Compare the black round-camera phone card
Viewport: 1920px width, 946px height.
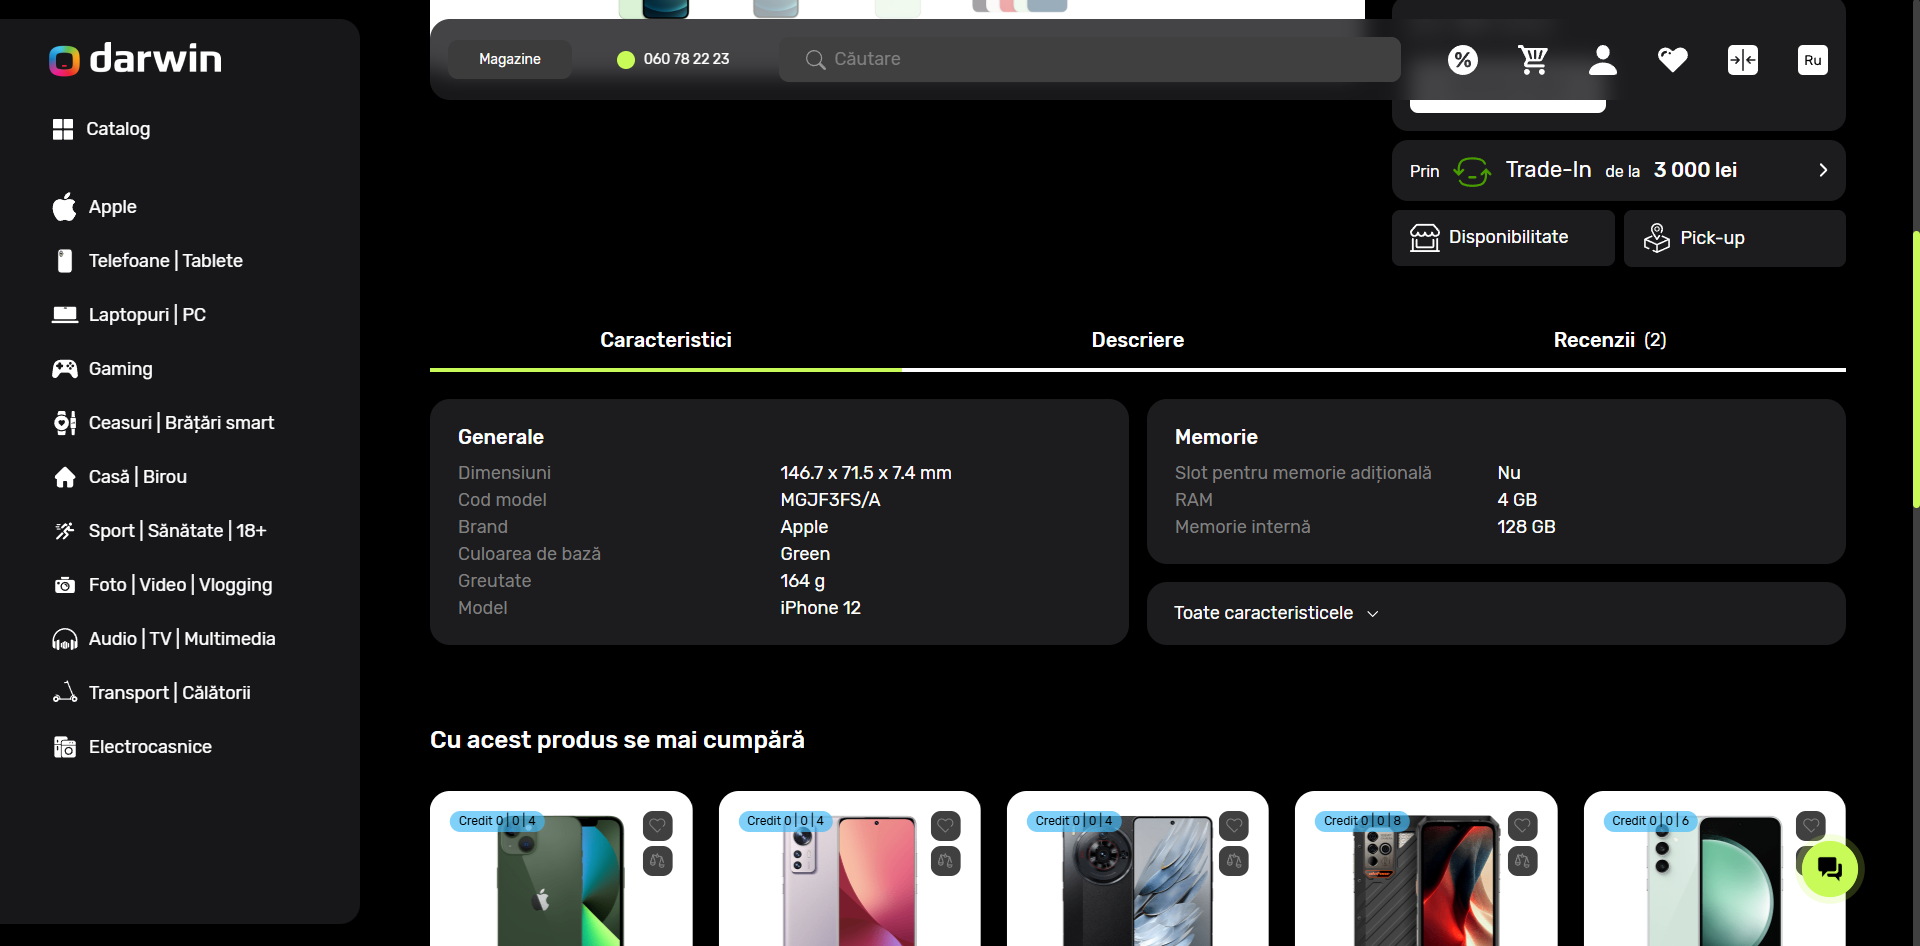1234,861
